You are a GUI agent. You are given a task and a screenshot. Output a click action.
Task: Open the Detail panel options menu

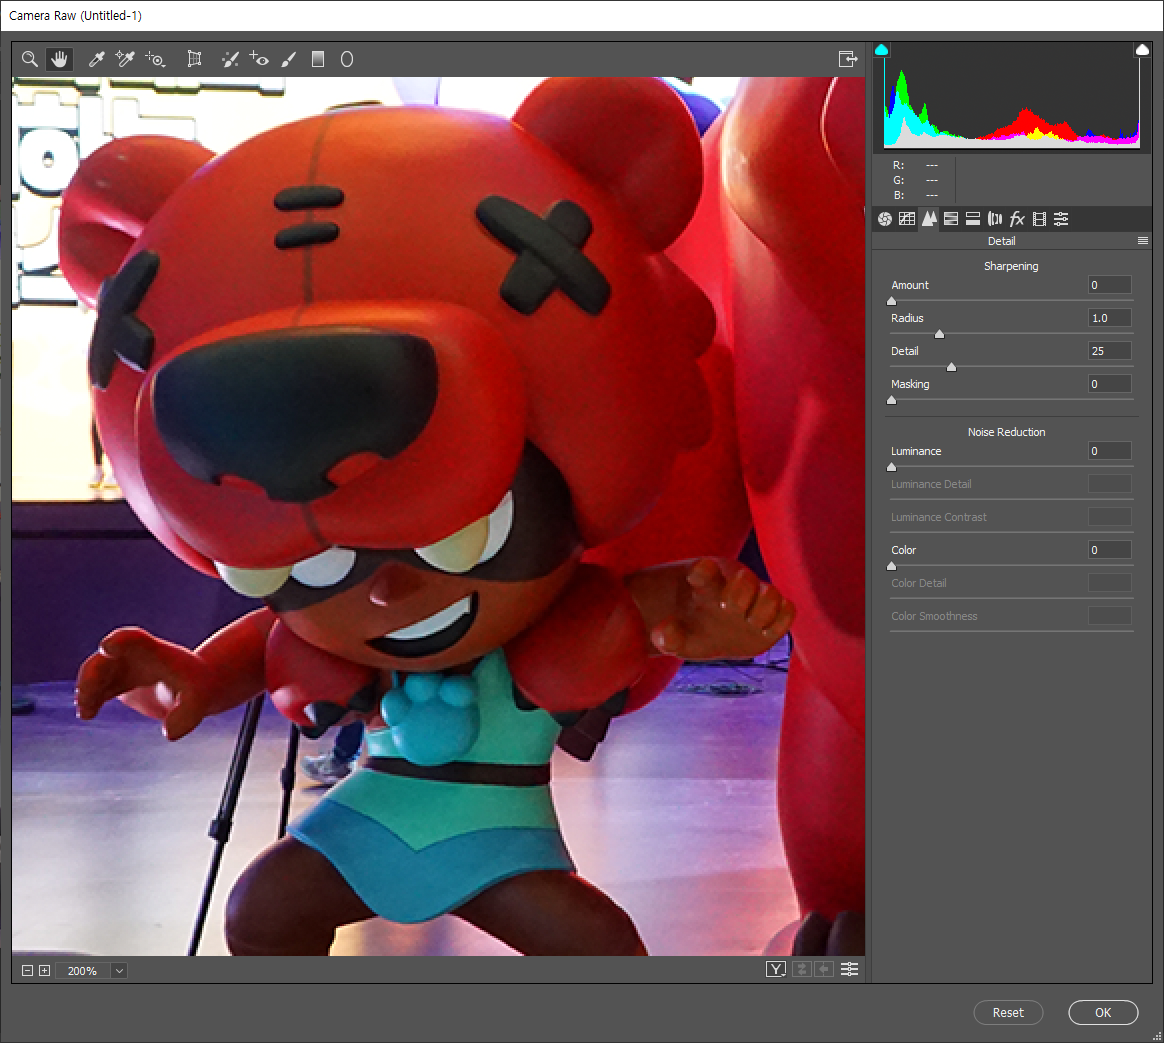pyautogui.click(x=1142, y=241)
